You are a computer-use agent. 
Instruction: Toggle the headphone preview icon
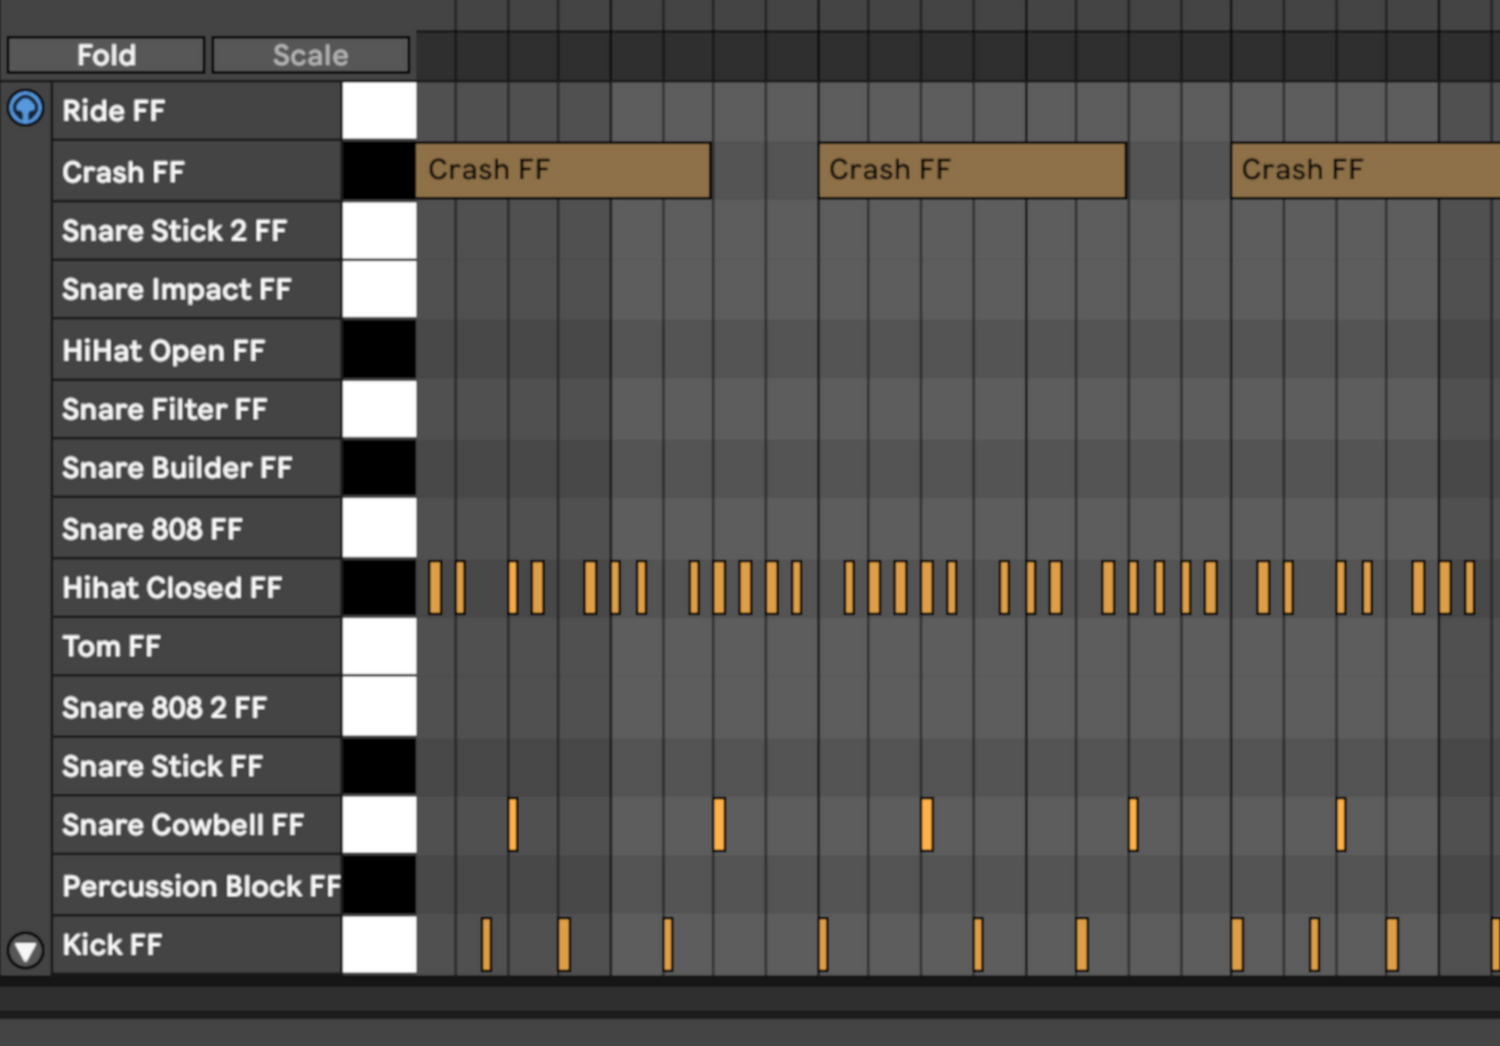25,108
